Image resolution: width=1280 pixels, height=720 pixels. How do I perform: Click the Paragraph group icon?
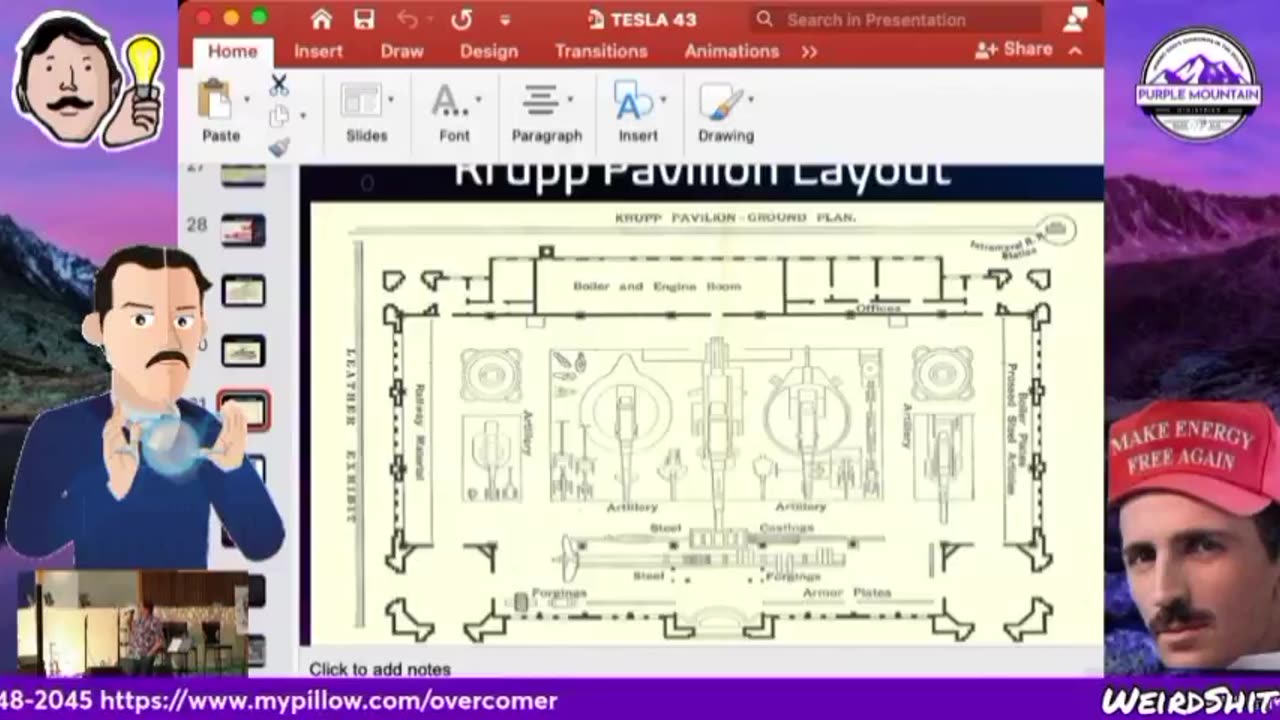point(541,101)
